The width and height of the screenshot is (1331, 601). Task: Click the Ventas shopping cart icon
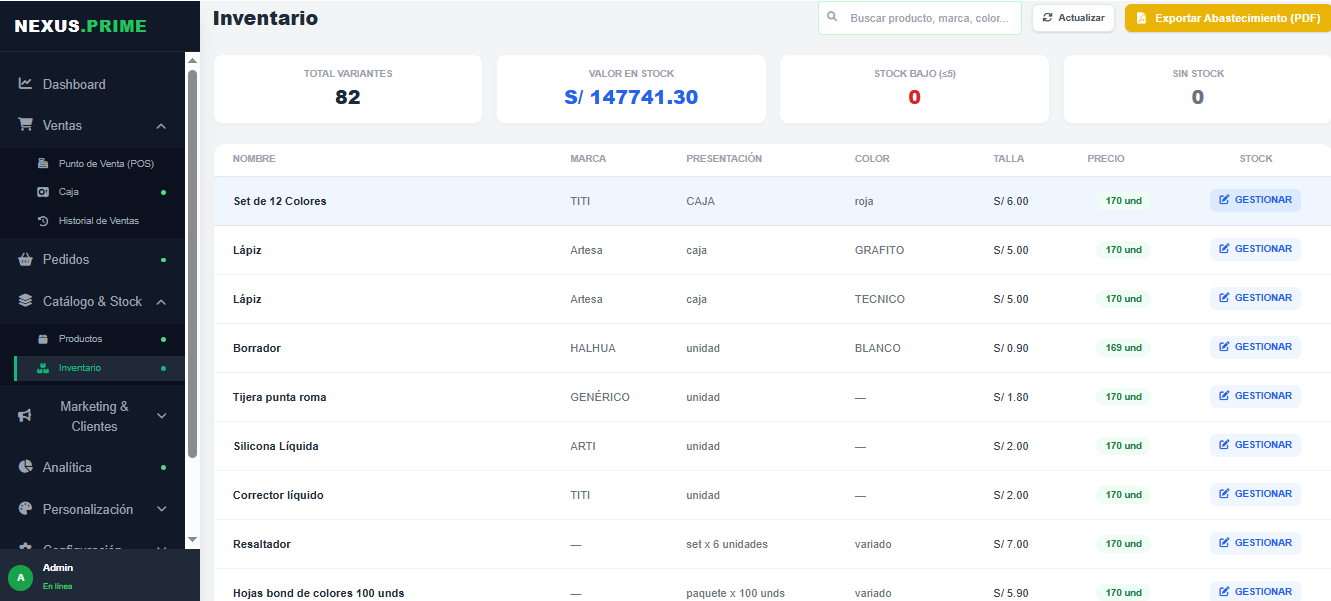tap(25, 125)
